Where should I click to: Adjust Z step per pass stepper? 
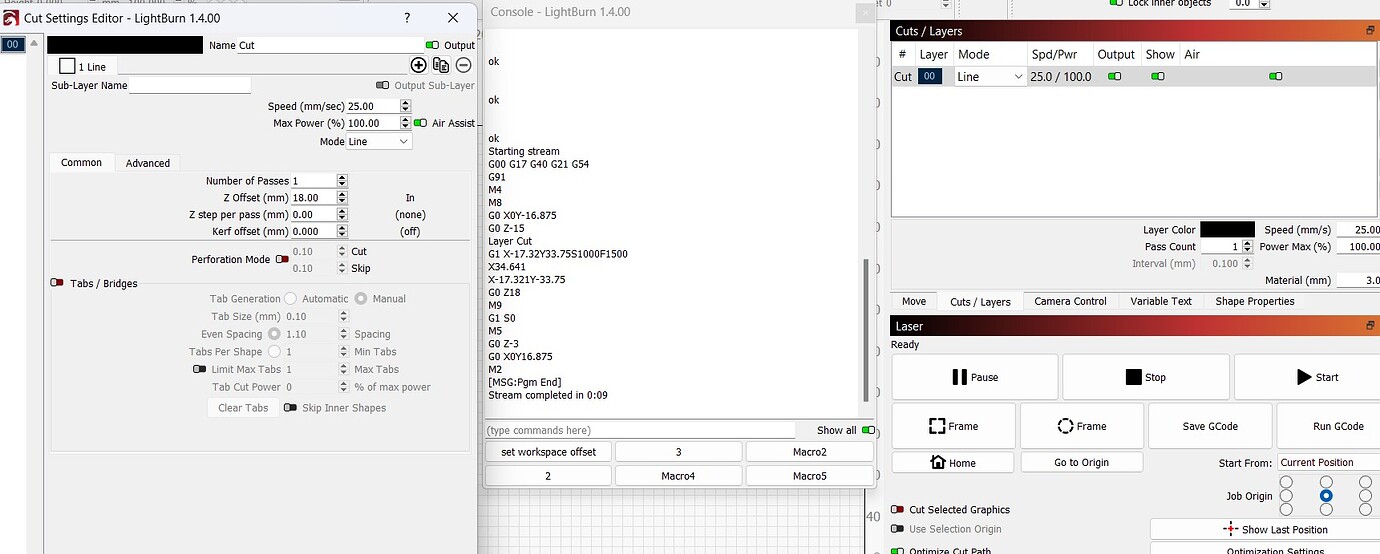click(342, 214)
